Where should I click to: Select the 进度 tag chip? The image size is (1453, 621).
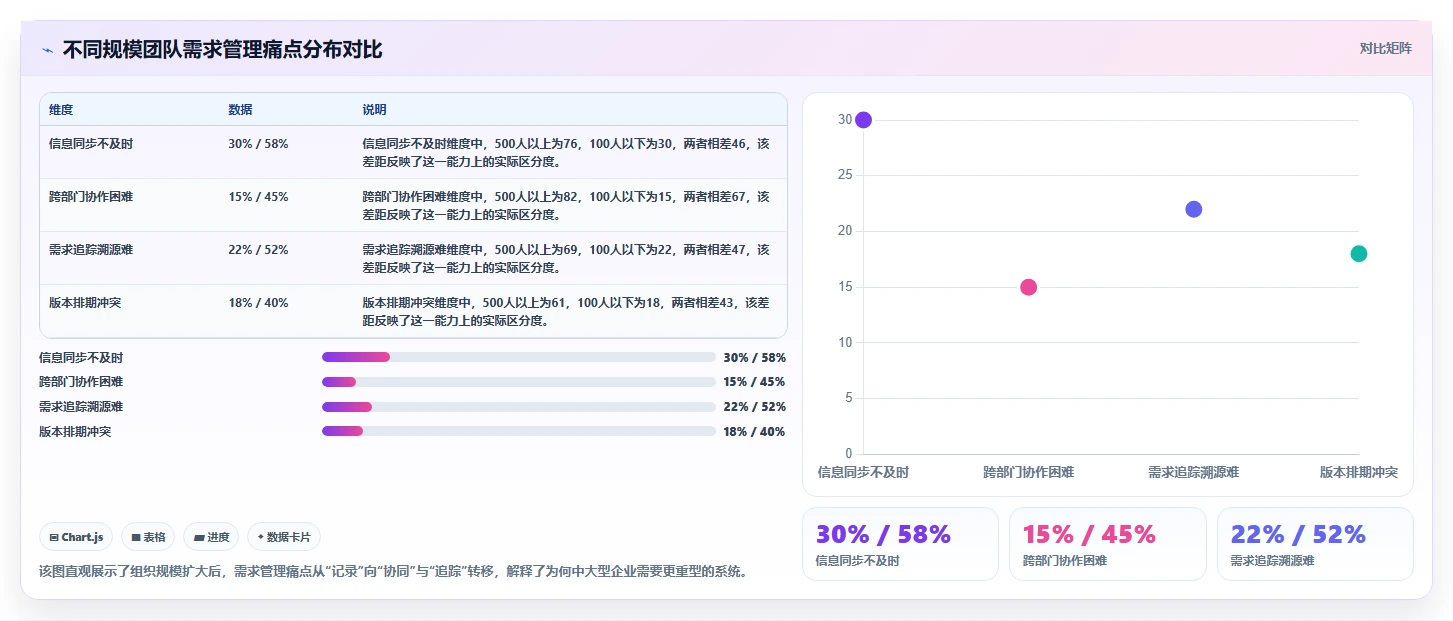[211, 537]
